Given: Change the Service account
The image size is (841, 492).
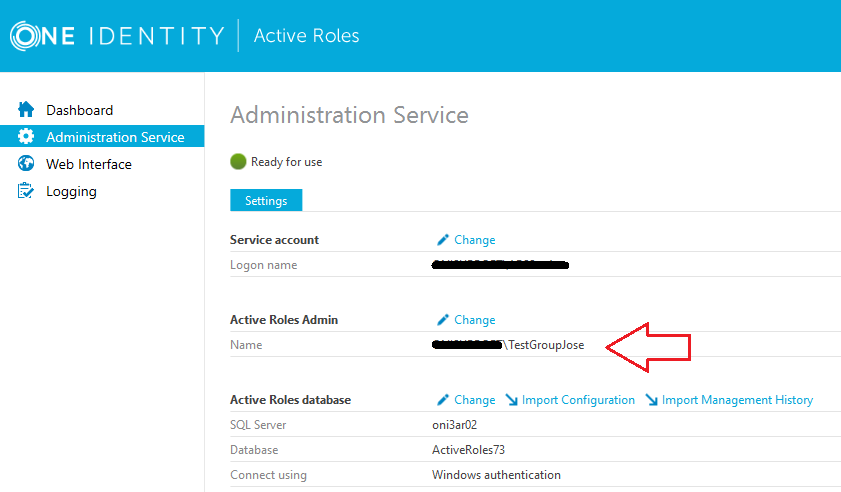Looking at the screenshot, I should click(475, 240).
